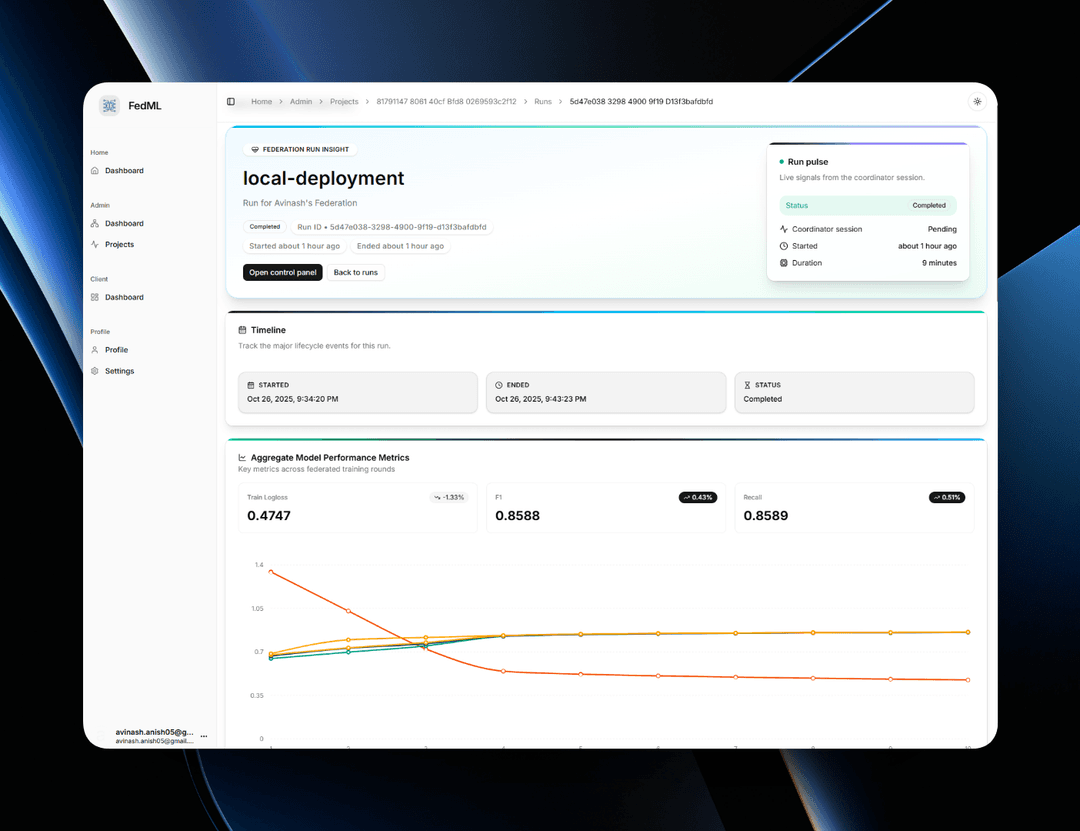This screenshot has height=831, width=1080.
Task: Open the user account menu via three dots
Action: (204, 735)
